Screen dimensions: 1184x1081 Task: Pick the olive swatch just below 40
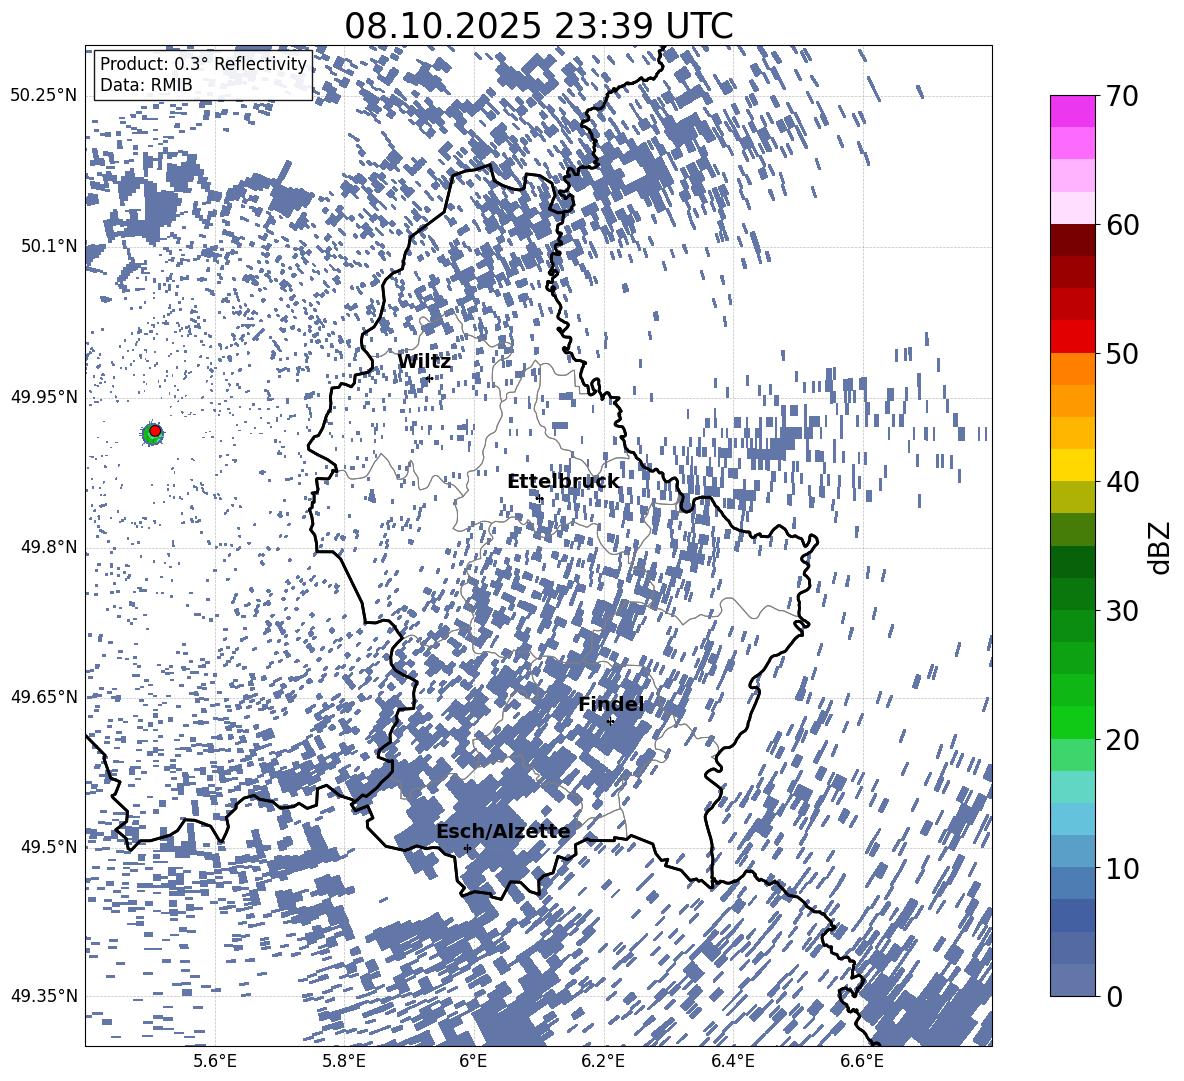coord(1072,497)
